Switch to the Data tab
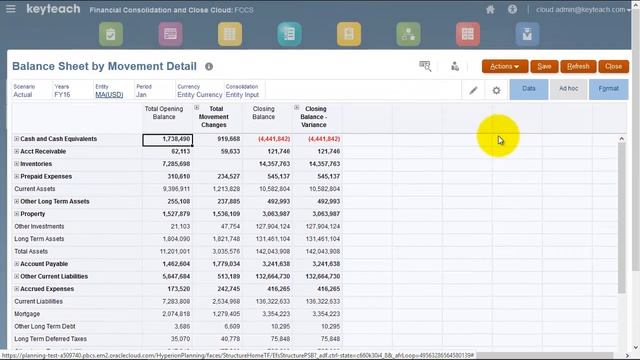This screenshot has width=640, height=360. coord(529,89)
